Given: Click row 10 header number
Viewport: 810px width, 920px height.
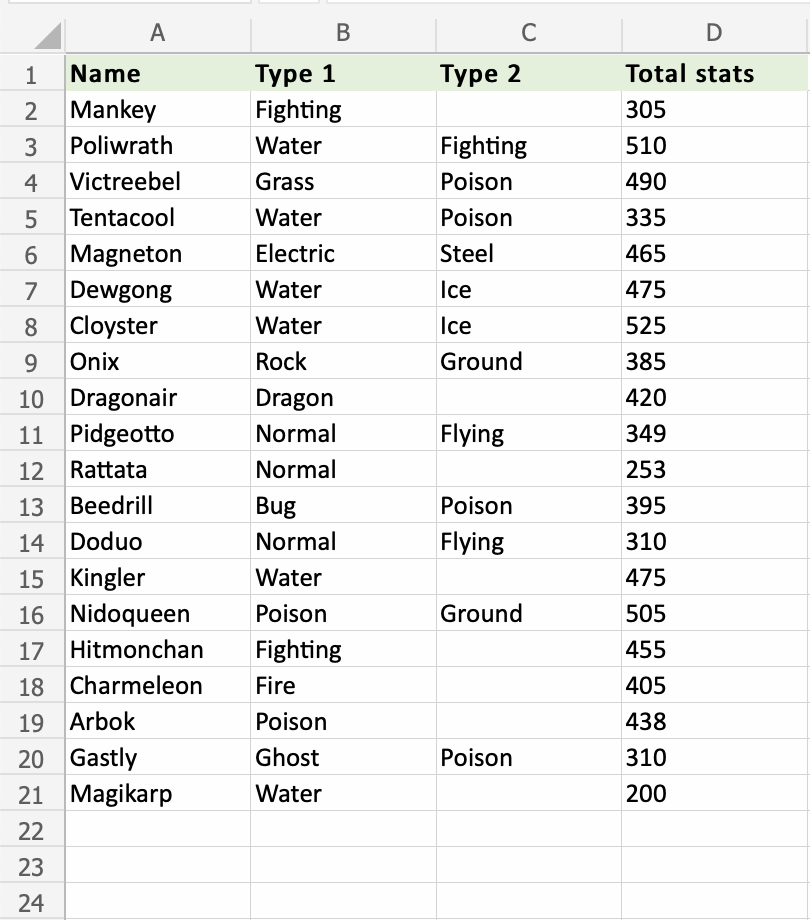Looking at the screenshot, I should (31, 398).
